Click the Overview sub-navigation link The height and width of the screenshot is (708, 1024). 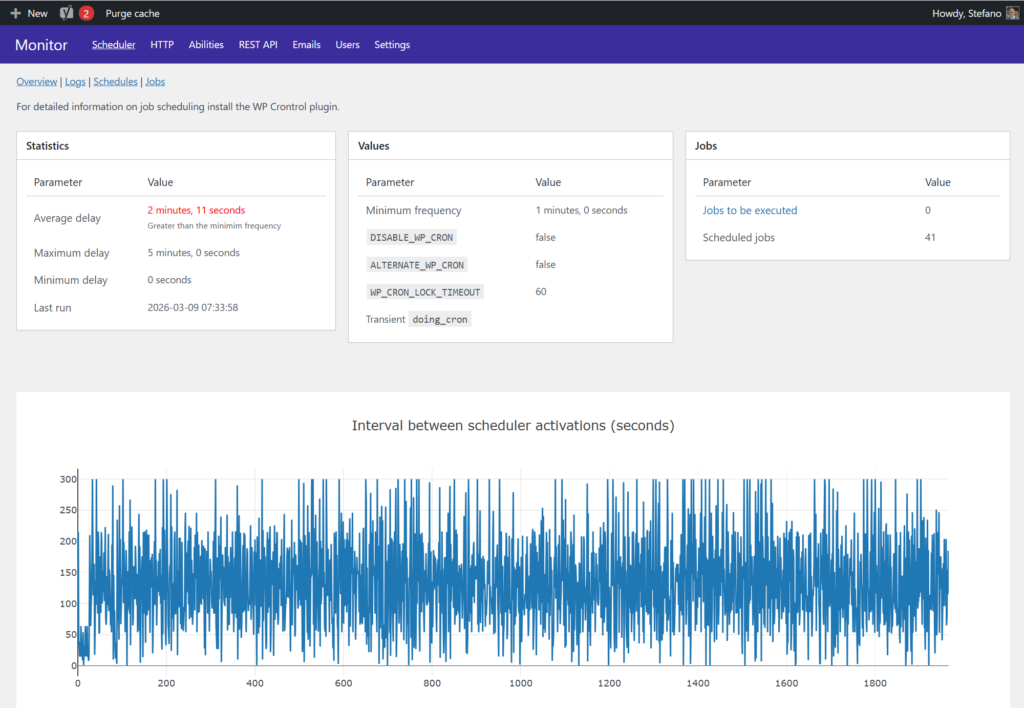37,82
